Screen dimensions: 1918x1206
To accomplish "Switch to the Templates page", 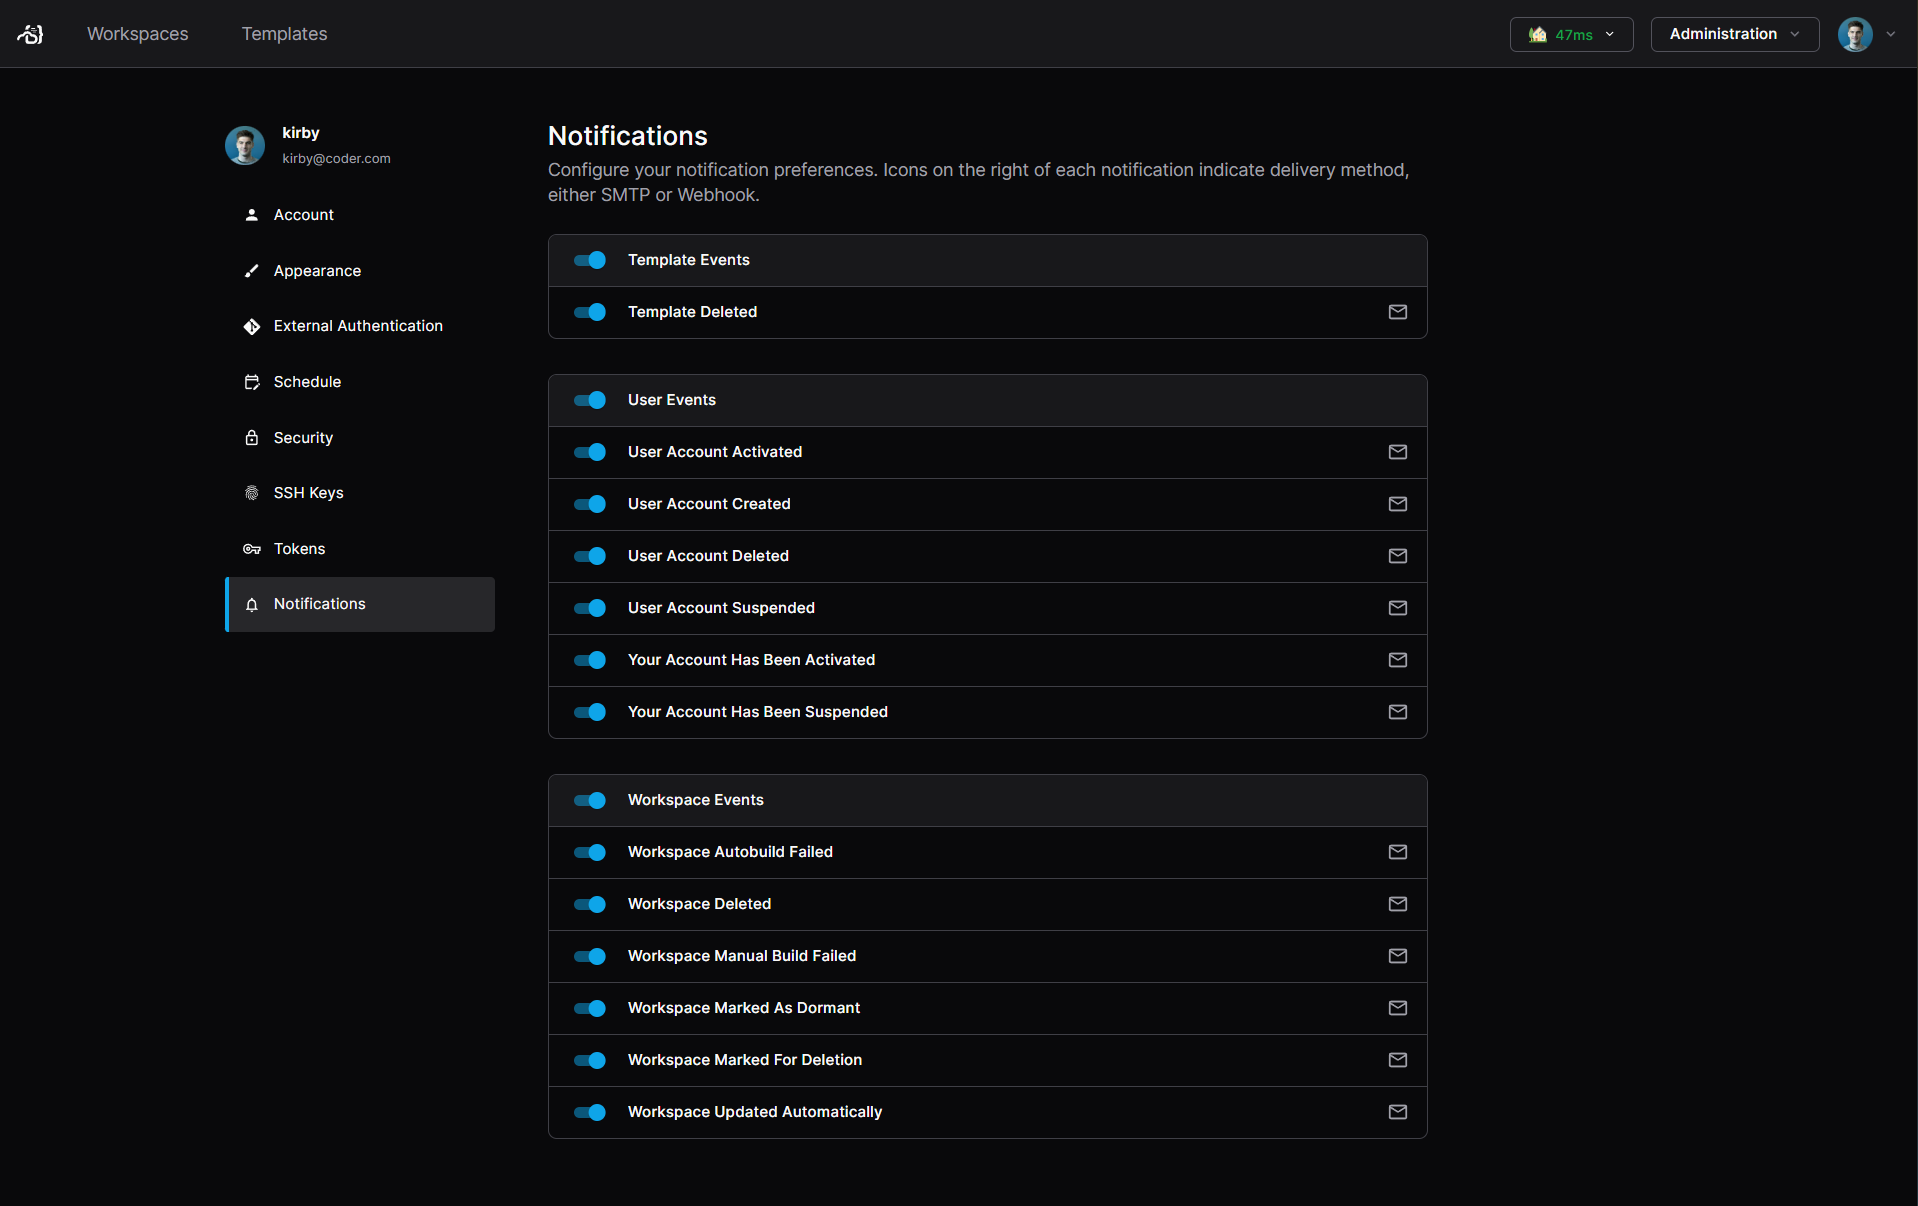I will 283,33.
